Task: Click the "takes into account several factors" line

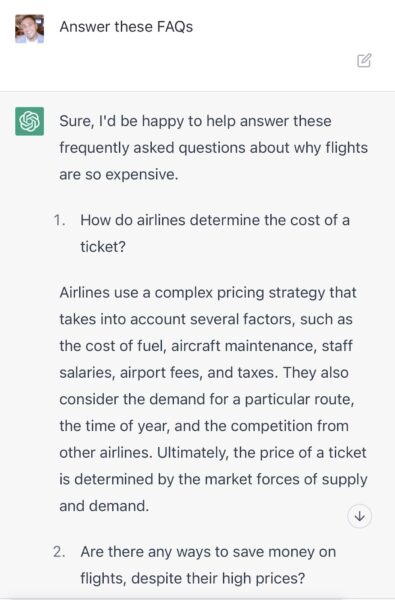Action: point(206,320)
